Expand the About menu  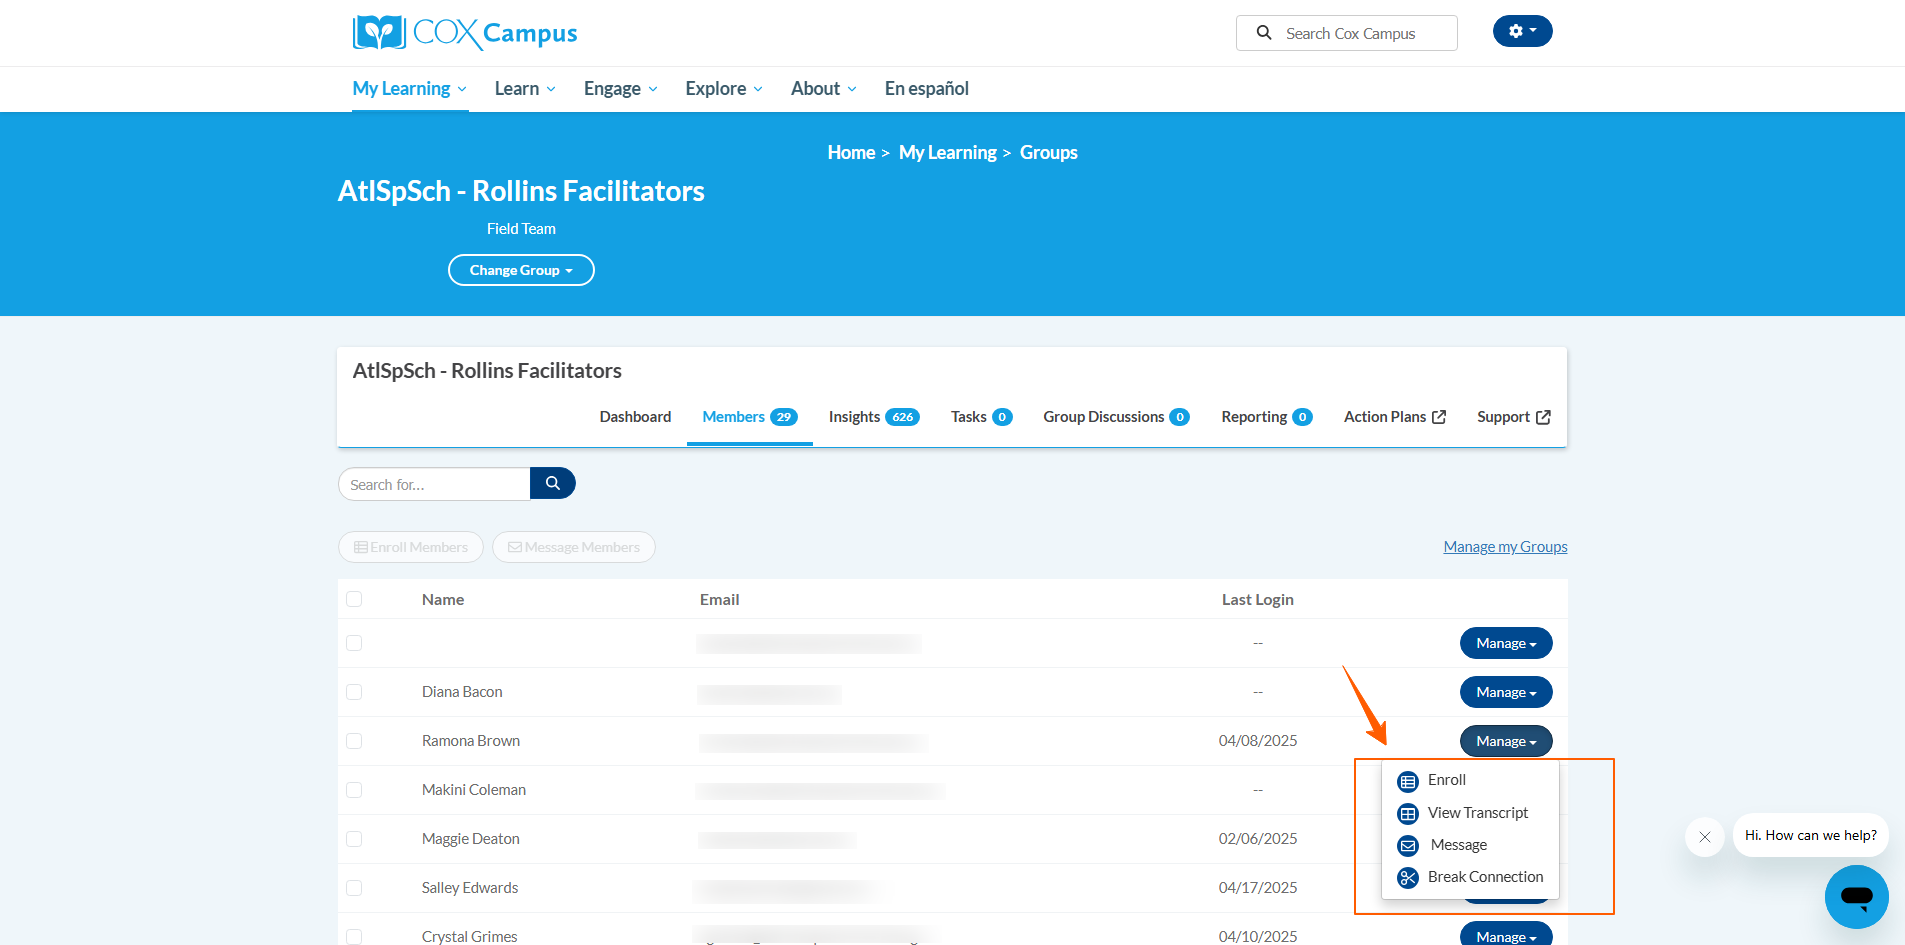coord(824,89)
